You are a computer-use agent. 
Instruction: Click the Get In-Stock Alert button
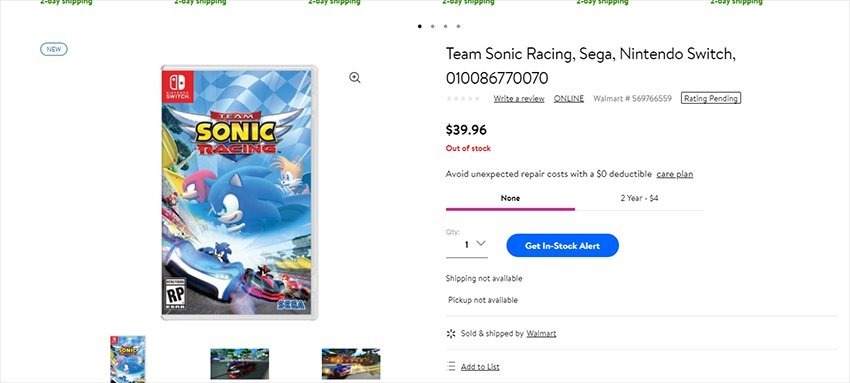562,245
